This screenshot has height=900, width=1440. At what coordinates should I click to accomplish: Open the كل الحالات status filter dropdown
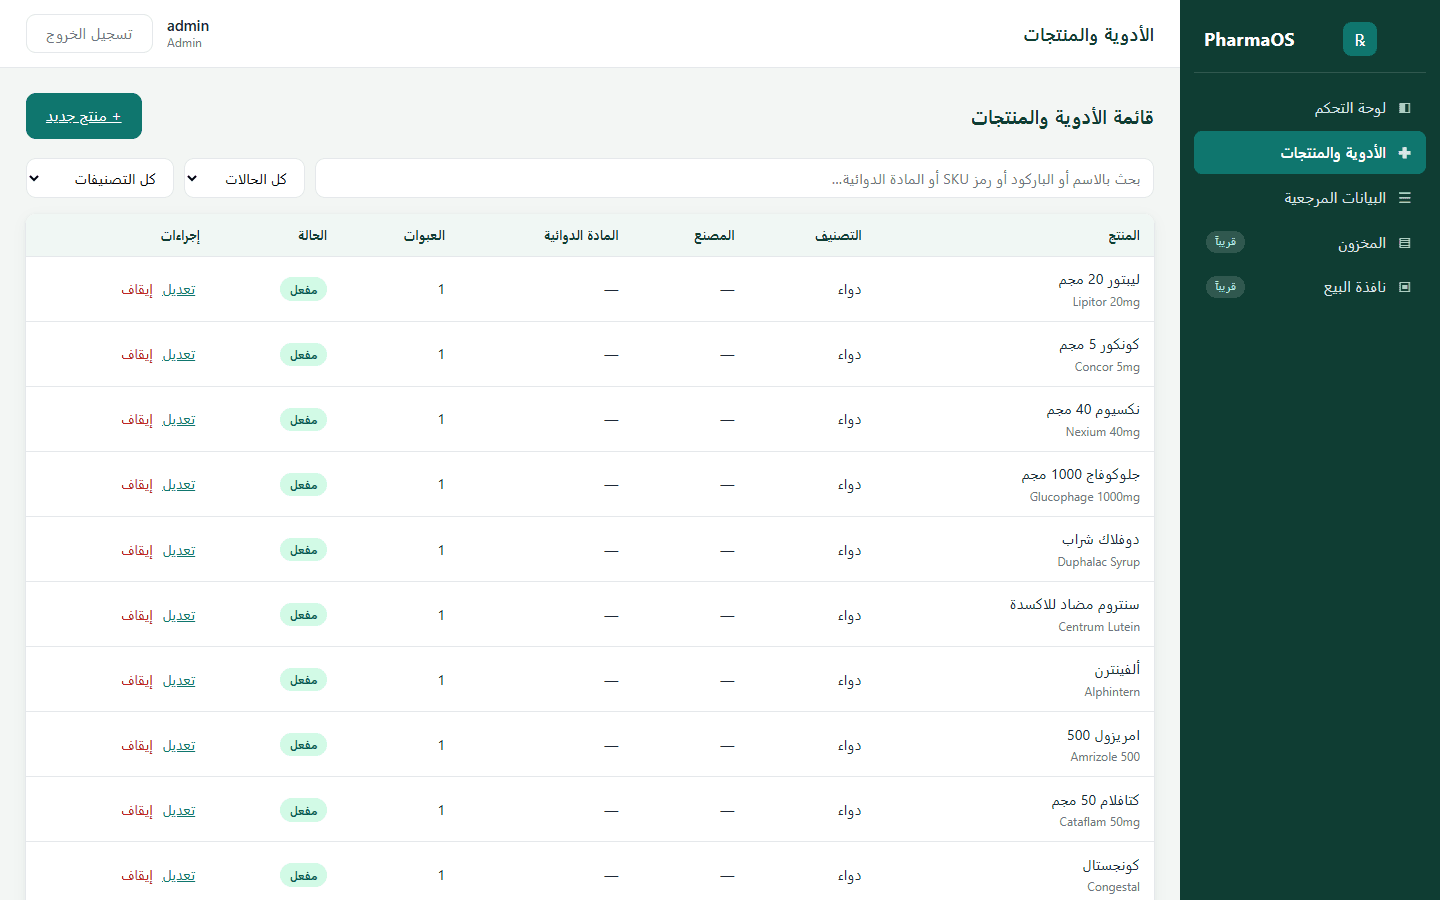244,178
